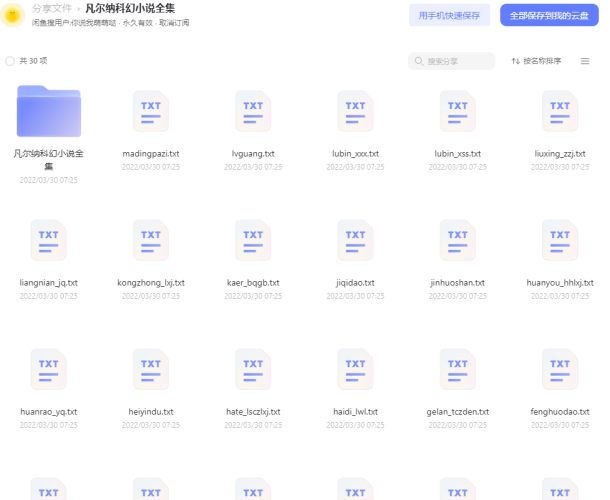Select the file label gelan_tczden.txt
The width and height of the screenshot is (610, 500).
[457, 412]
